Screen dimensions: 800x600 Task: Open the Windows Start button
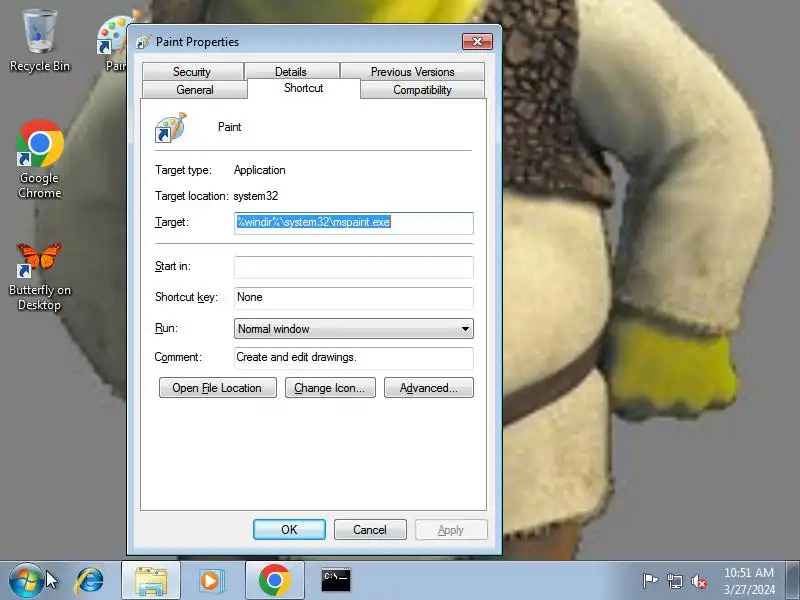(26, 581)
